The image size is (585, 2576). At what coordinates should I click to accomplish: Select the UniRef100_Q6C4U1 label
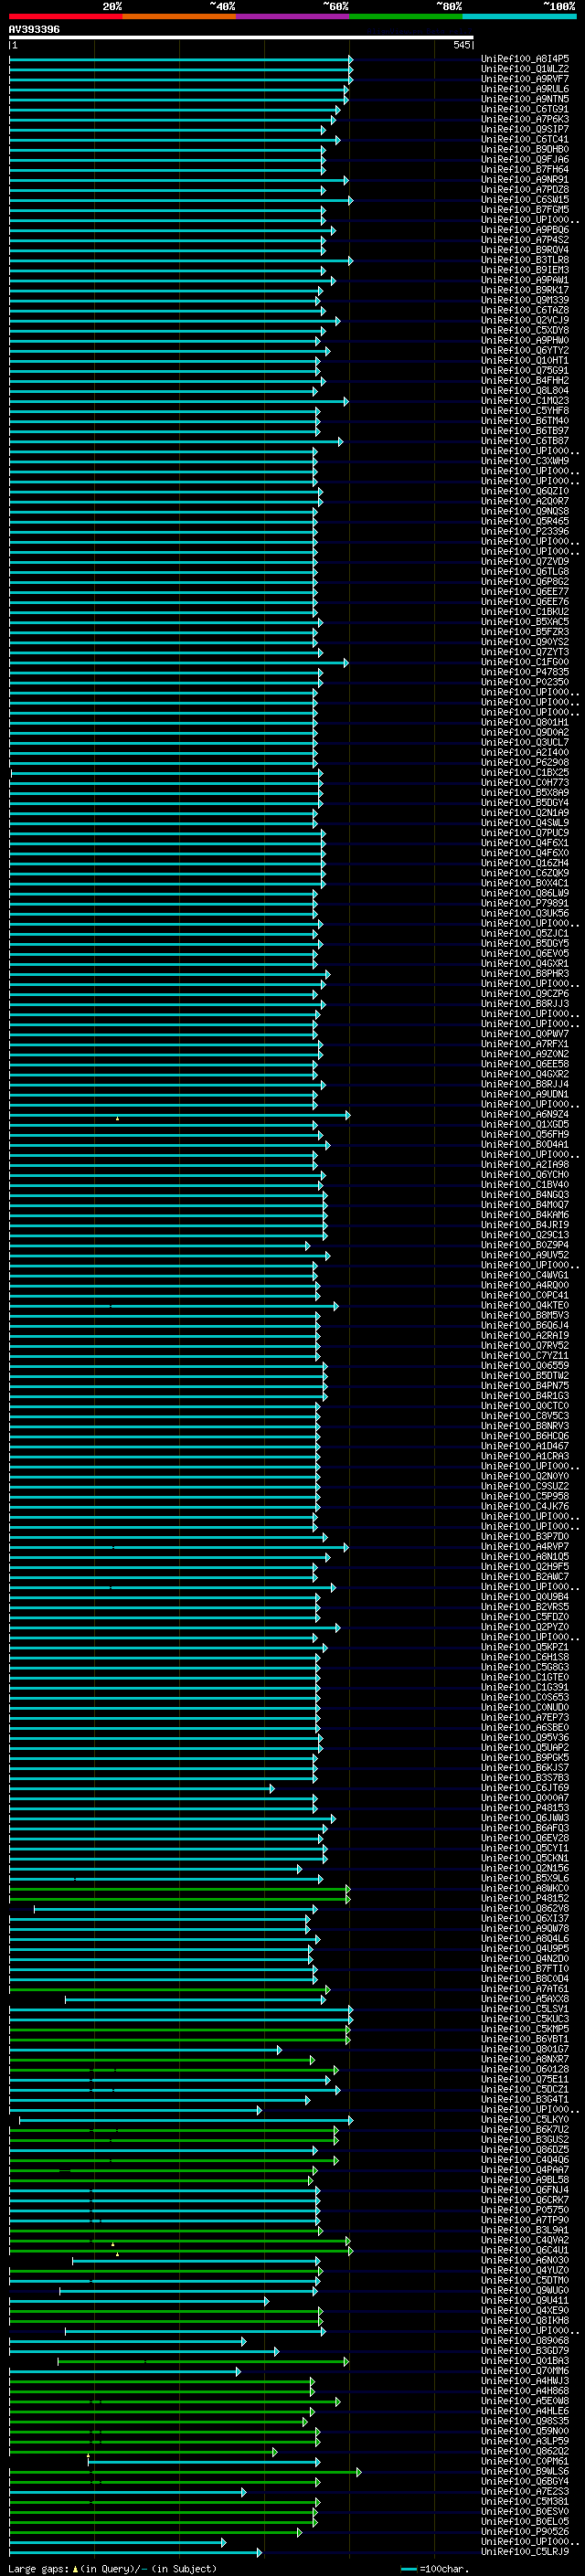pos(525,2251)
